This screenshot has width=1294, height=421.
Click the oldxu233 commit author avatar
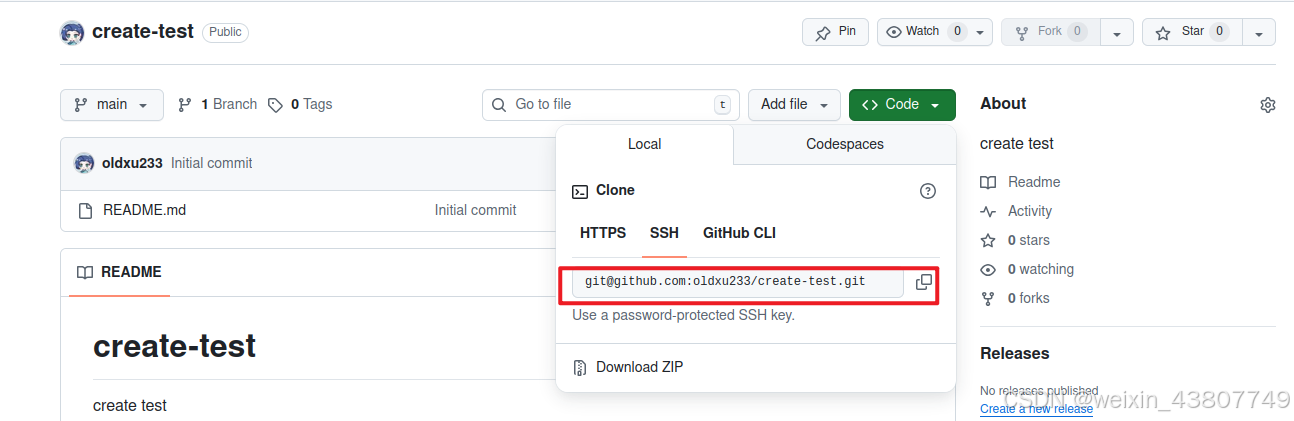(84, 163)
